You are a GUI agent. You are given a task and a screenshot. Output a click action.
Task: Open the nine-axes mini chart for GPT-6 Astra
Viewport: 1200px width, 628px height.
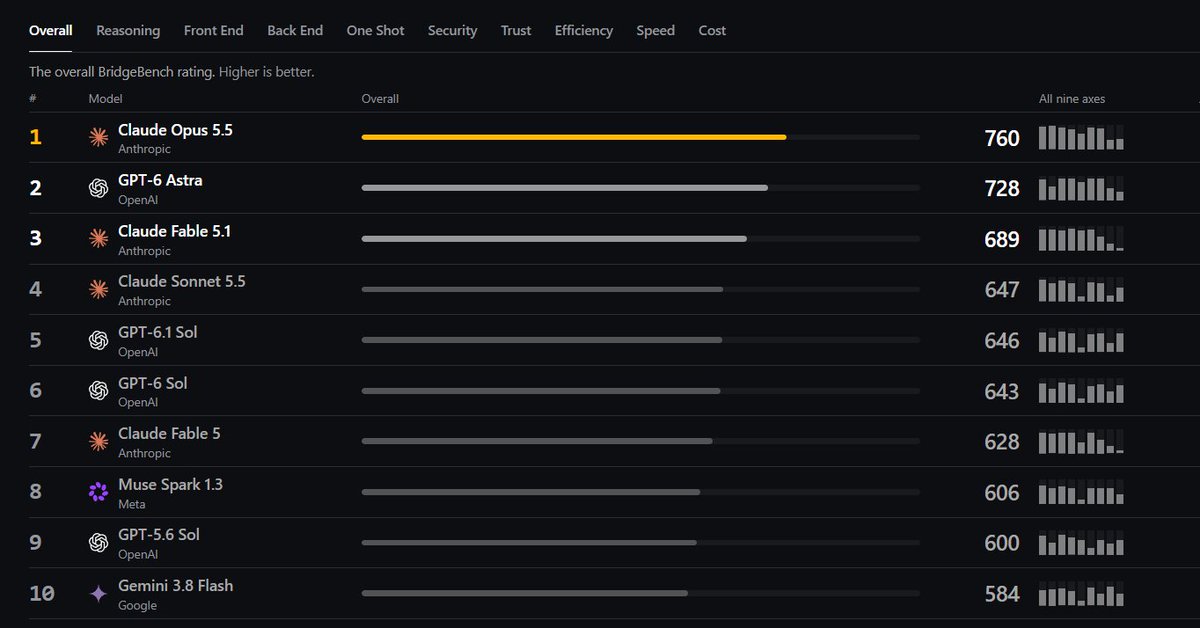pyautogui.click(x=1081, y=188)
